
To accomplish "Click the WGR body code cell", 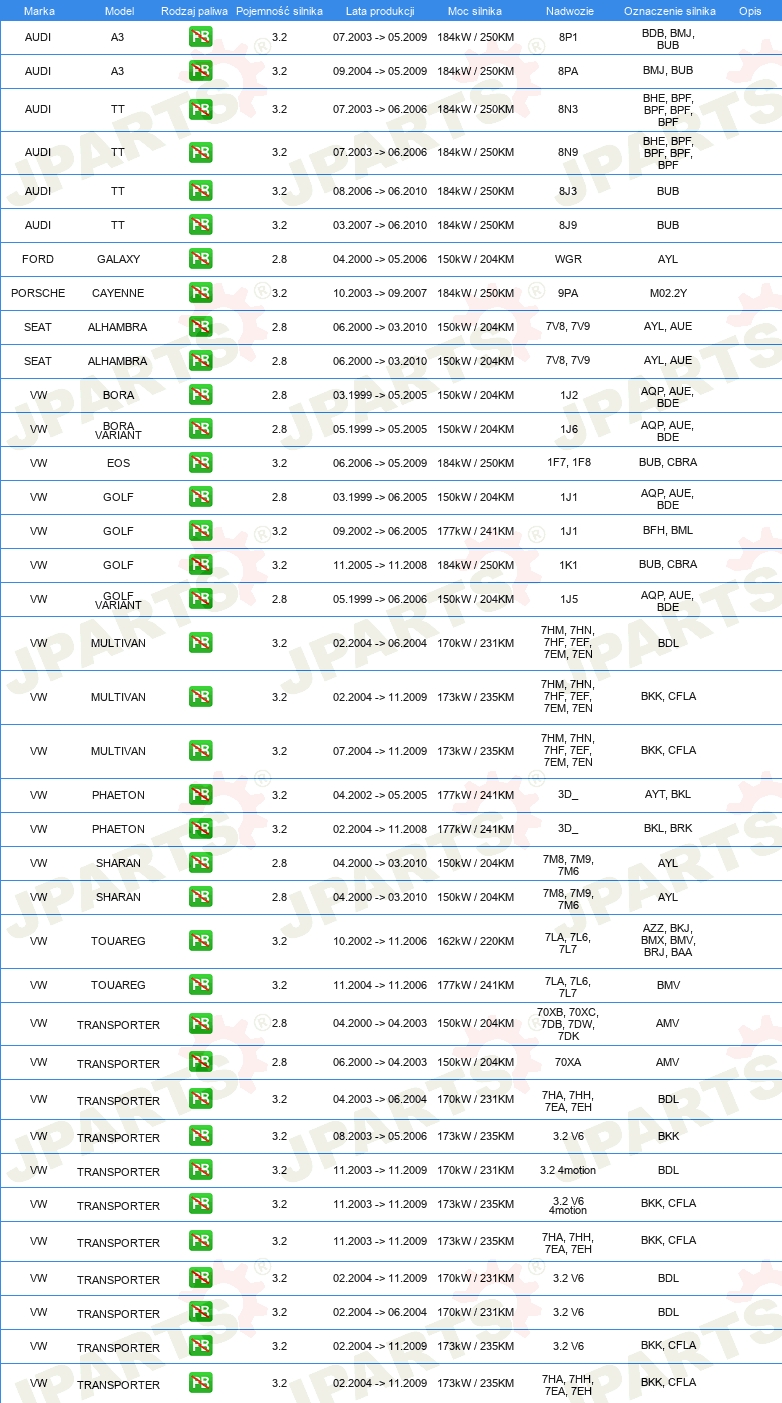I will (568, 260).
